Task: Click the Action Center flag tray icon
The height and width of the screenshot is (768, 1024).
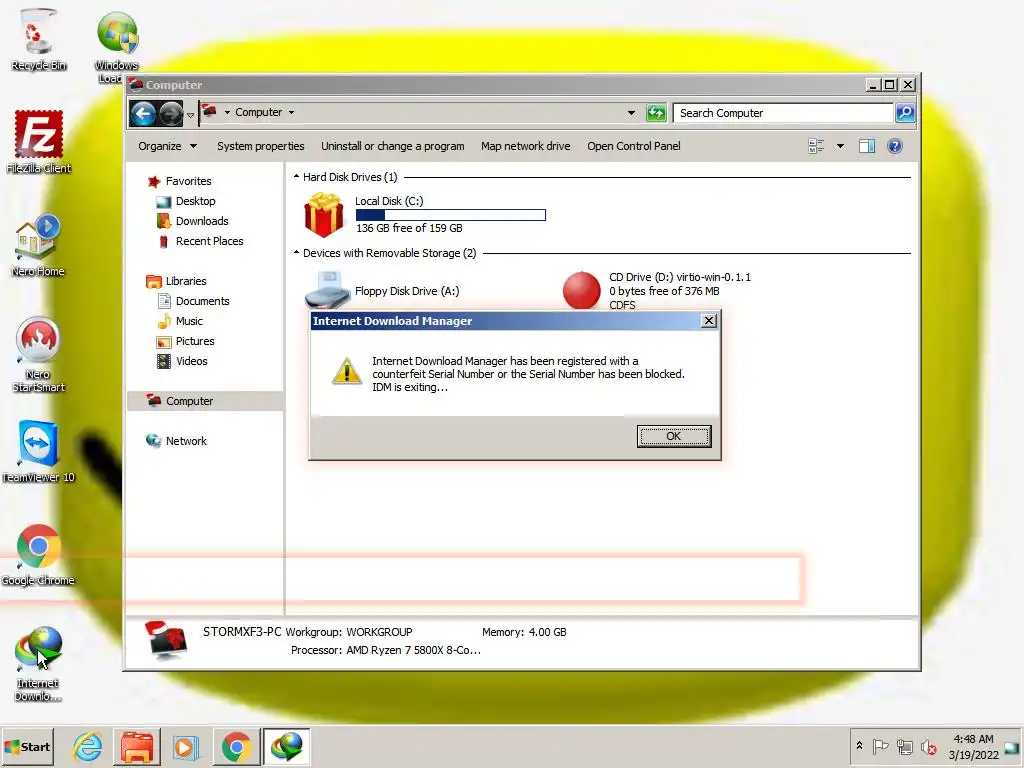Action: [x=880, y=746]
